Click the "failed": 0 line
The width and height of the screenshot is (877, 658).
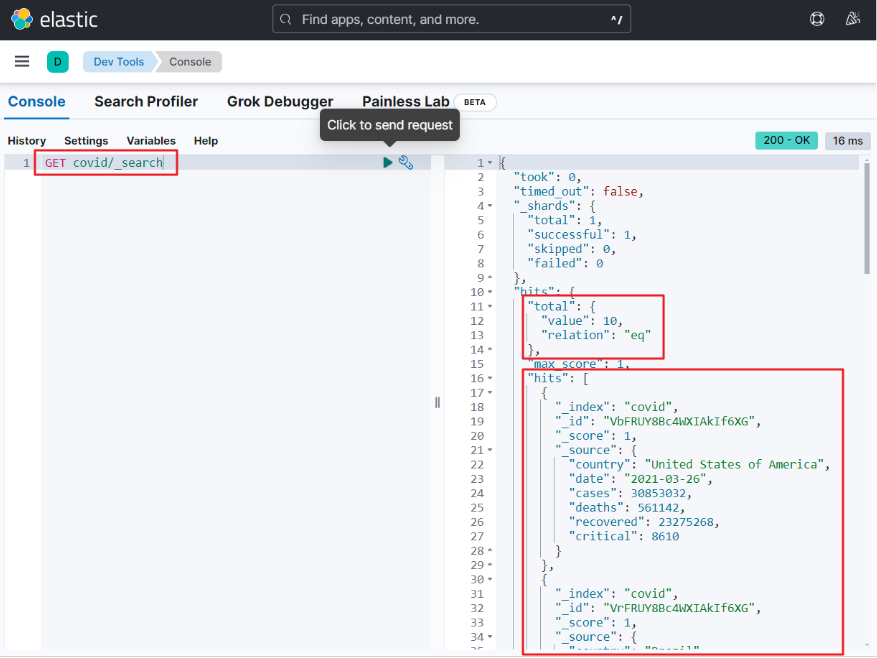565,264
